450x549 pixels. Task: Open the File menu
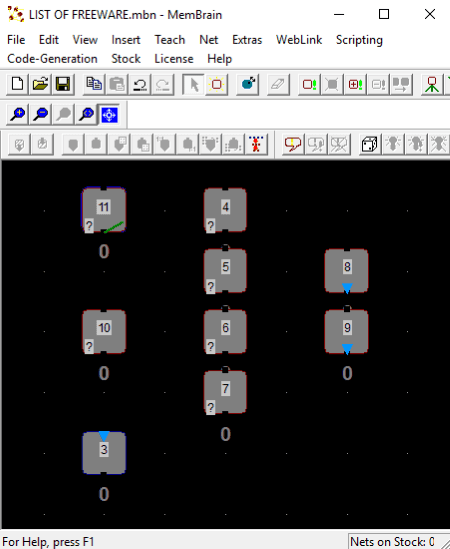16,40
